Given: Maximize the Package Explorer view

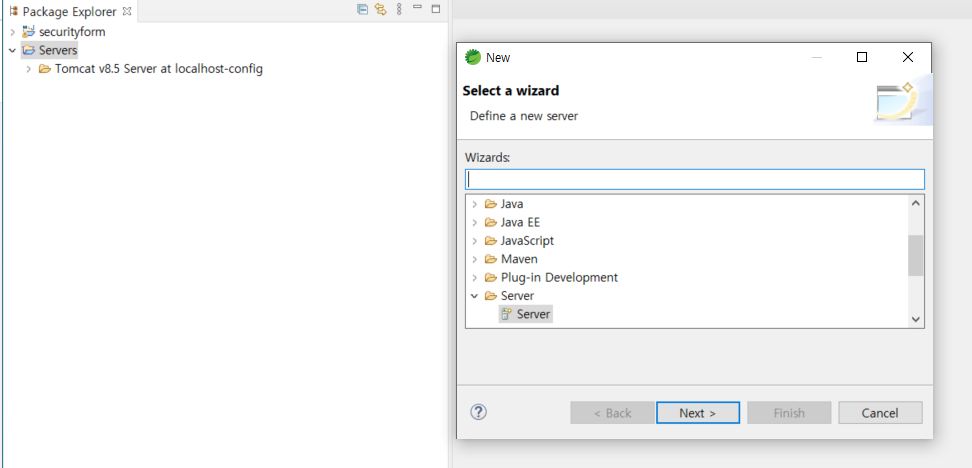Looking at the screenshot, I should (436, 9).
